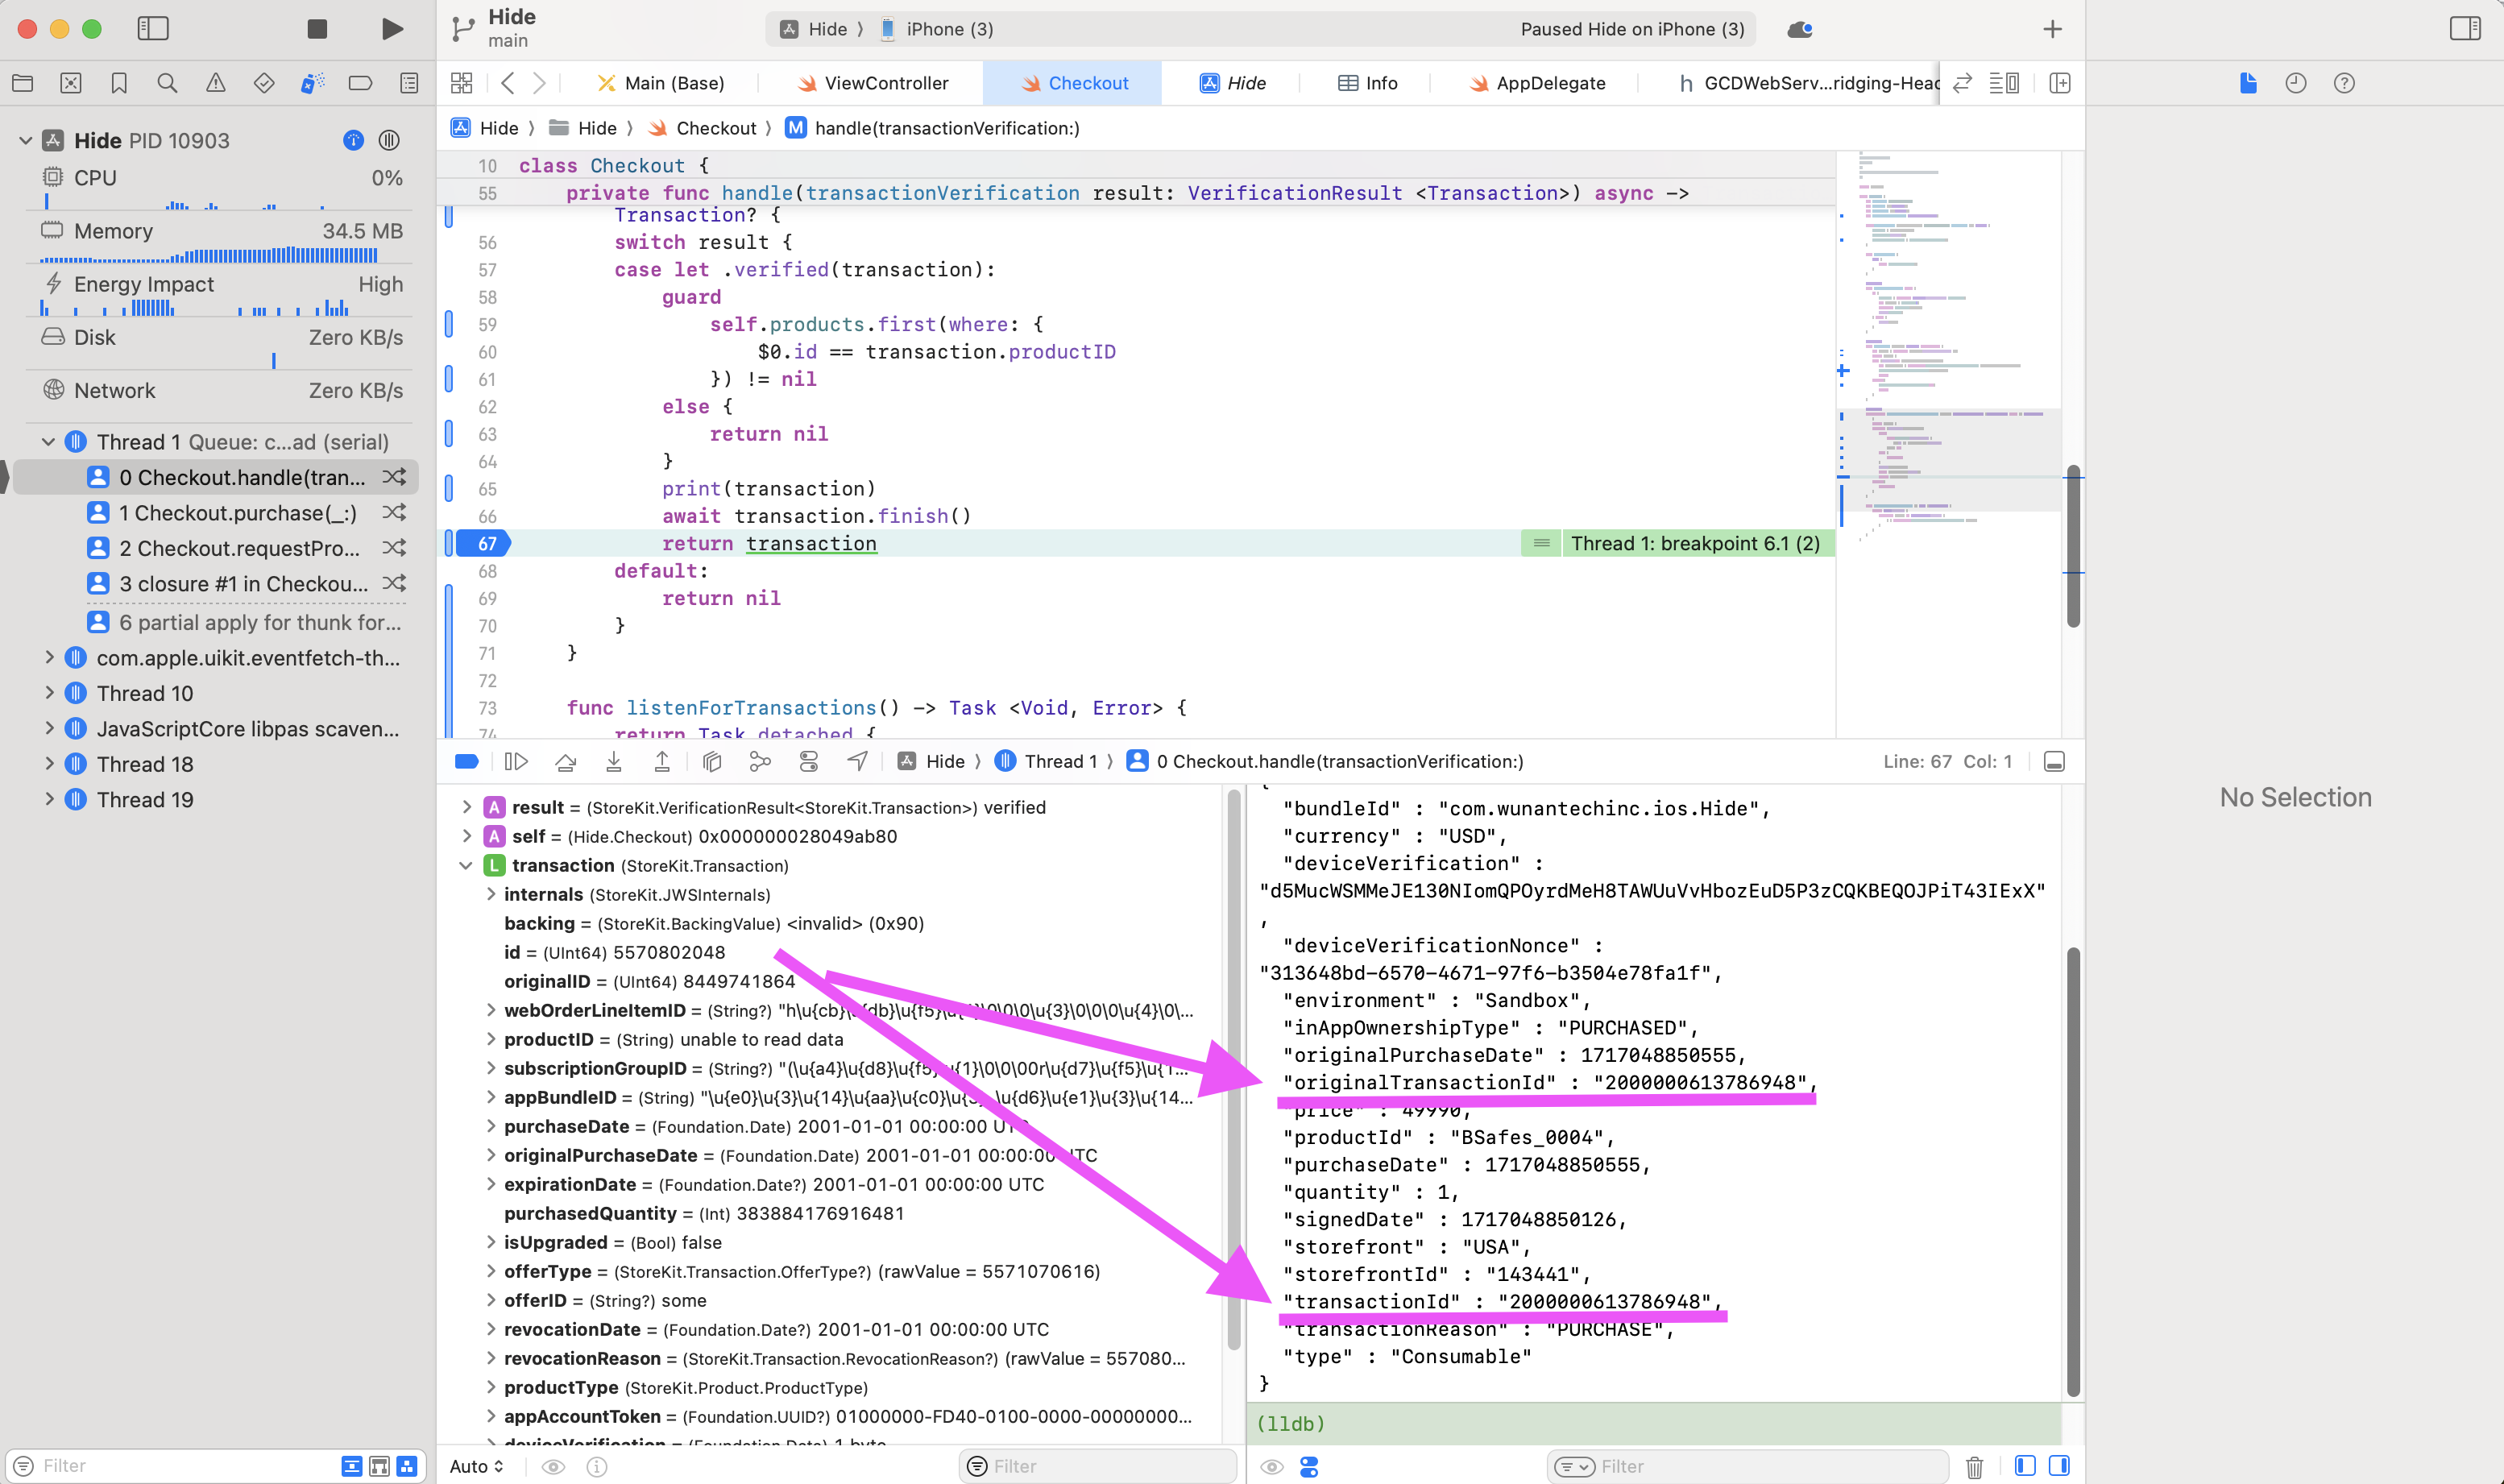Viewport: 2504px width, 1484px height.
Task: Open the History inspector tab
Action: click(2296, 83)
